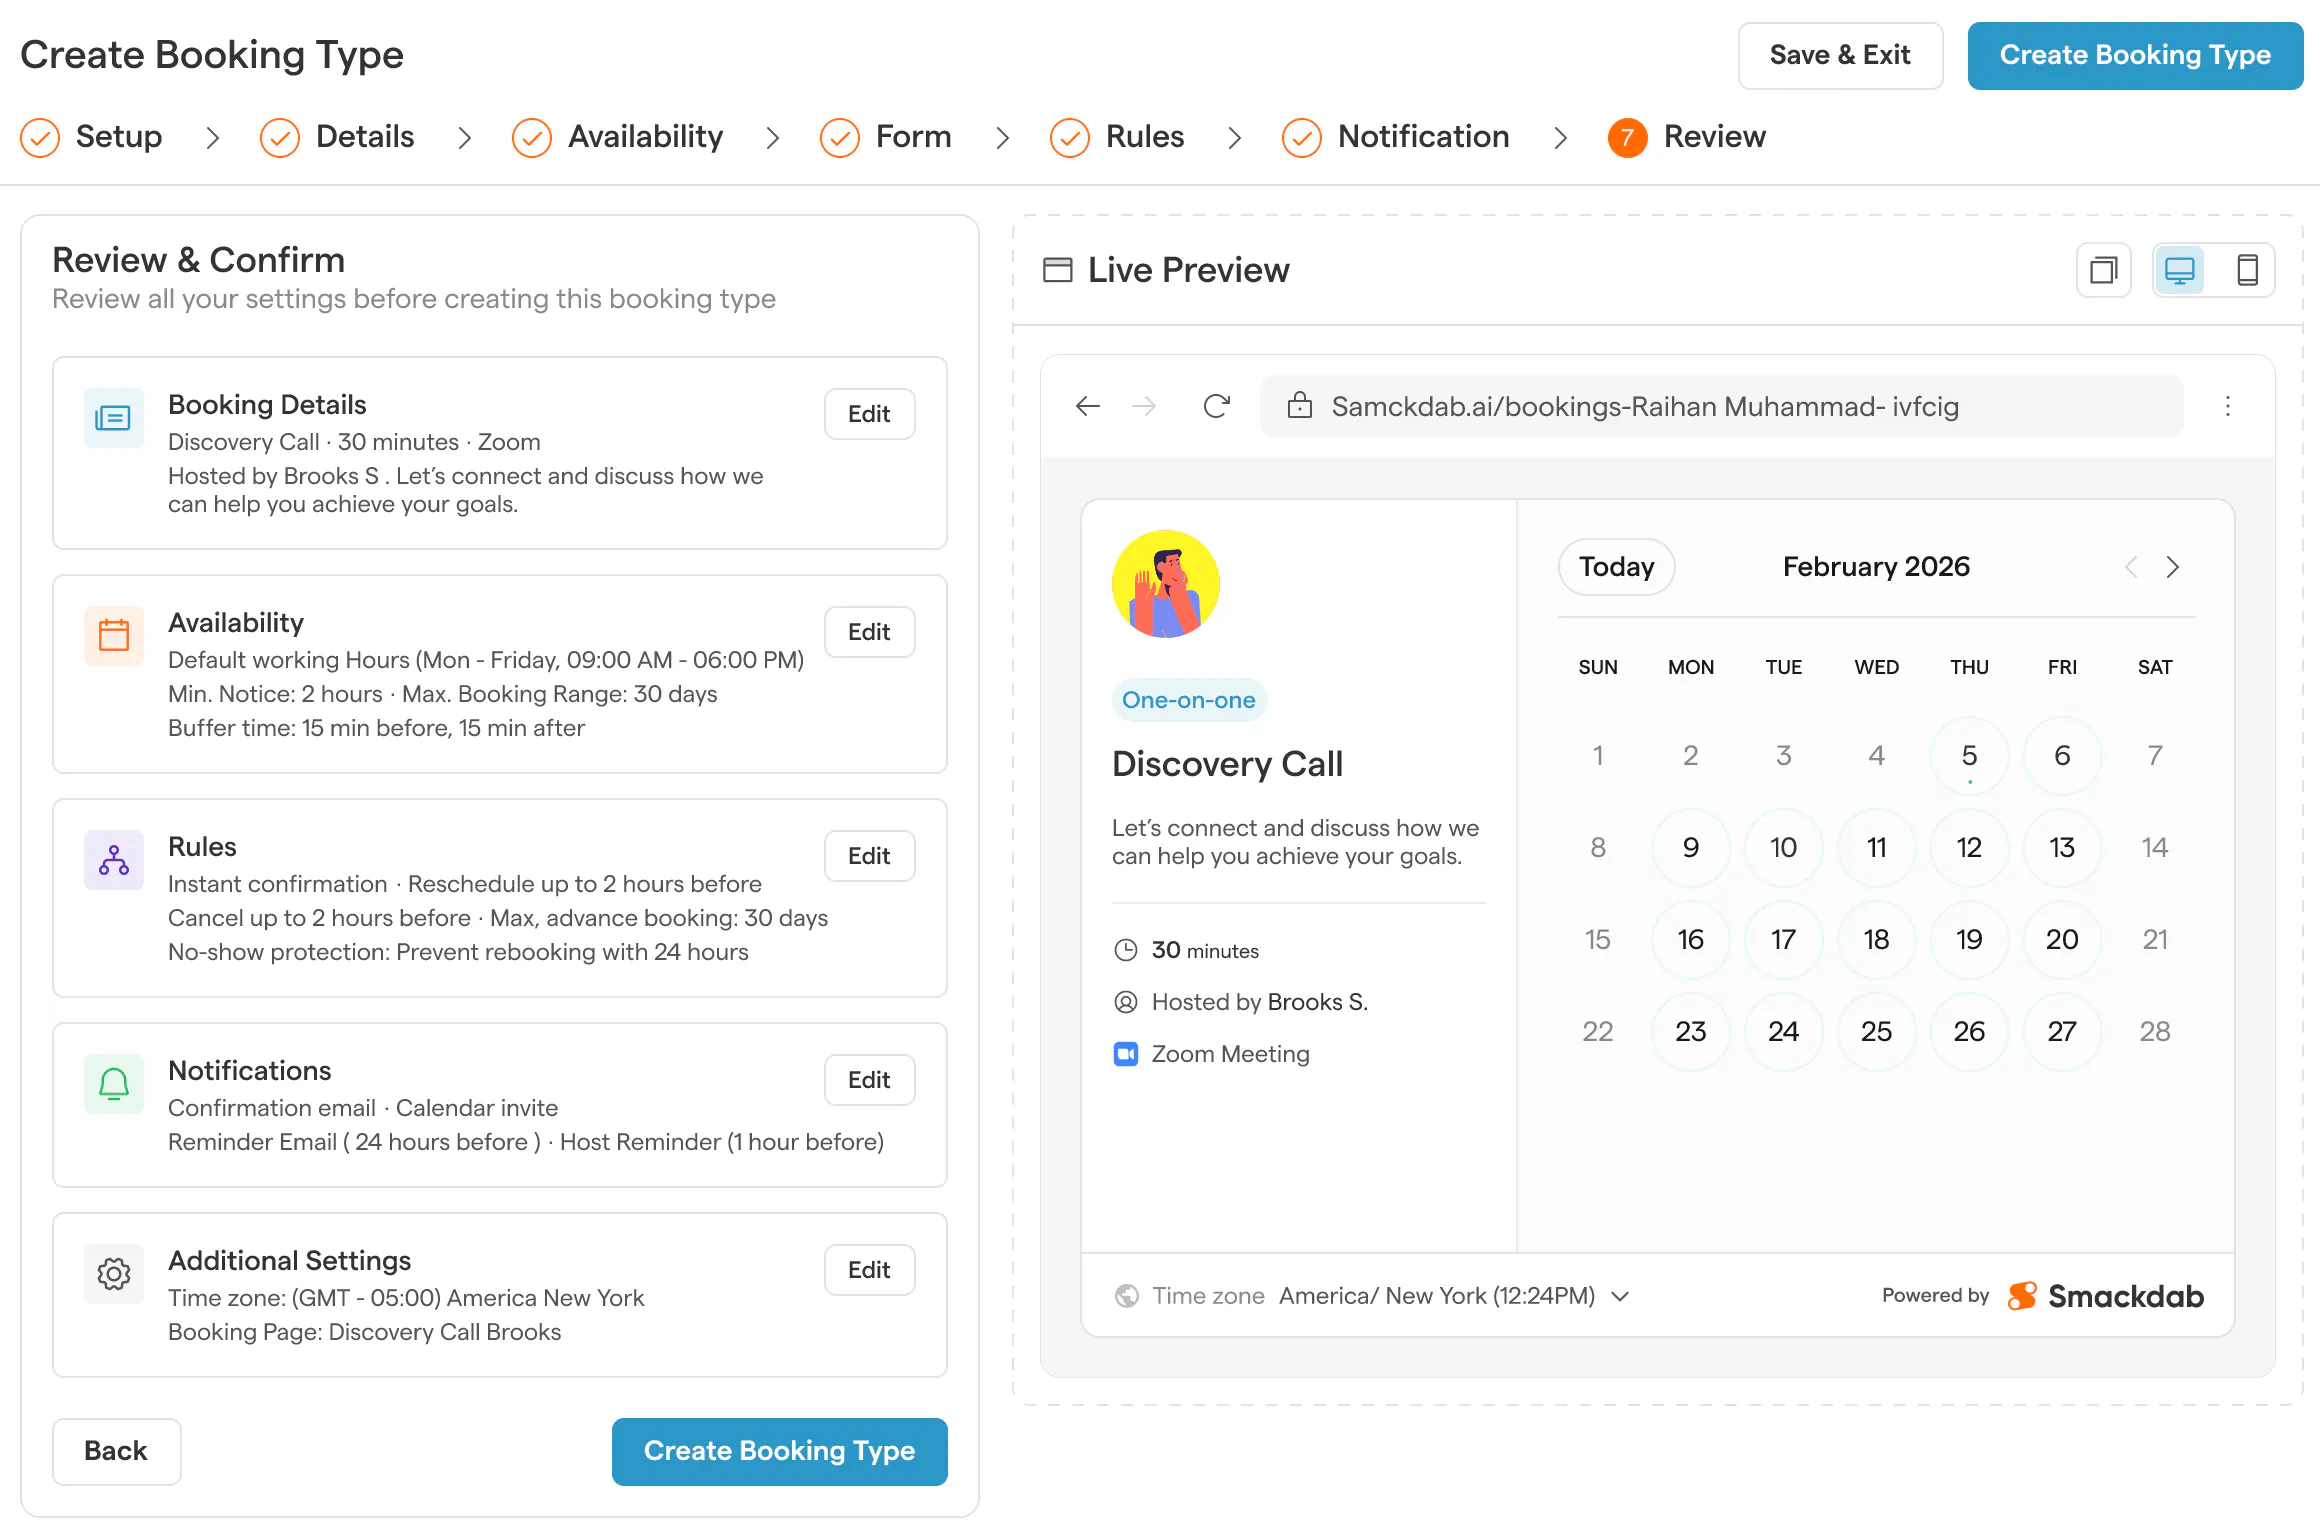Click the Hosted by user icon
The height and width of the screenshot is (1536, 2320).
click(x=1126, y=1002)
